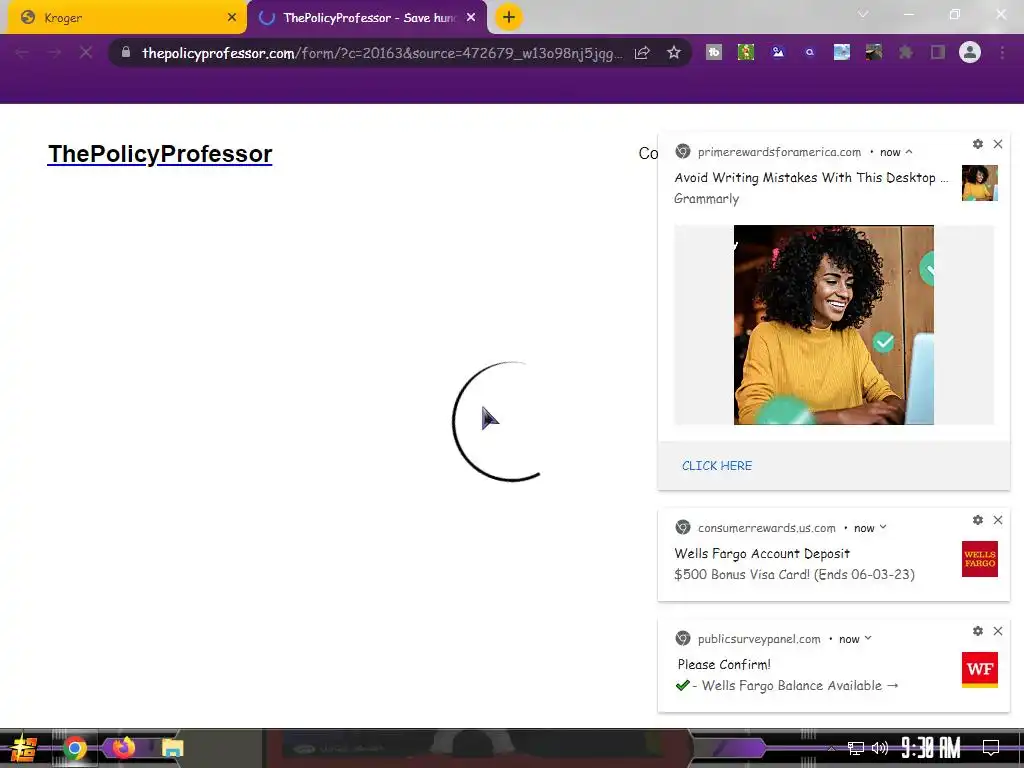Open settings for consumerrewards notification
1024x768 pixels.
coord(978,520)
